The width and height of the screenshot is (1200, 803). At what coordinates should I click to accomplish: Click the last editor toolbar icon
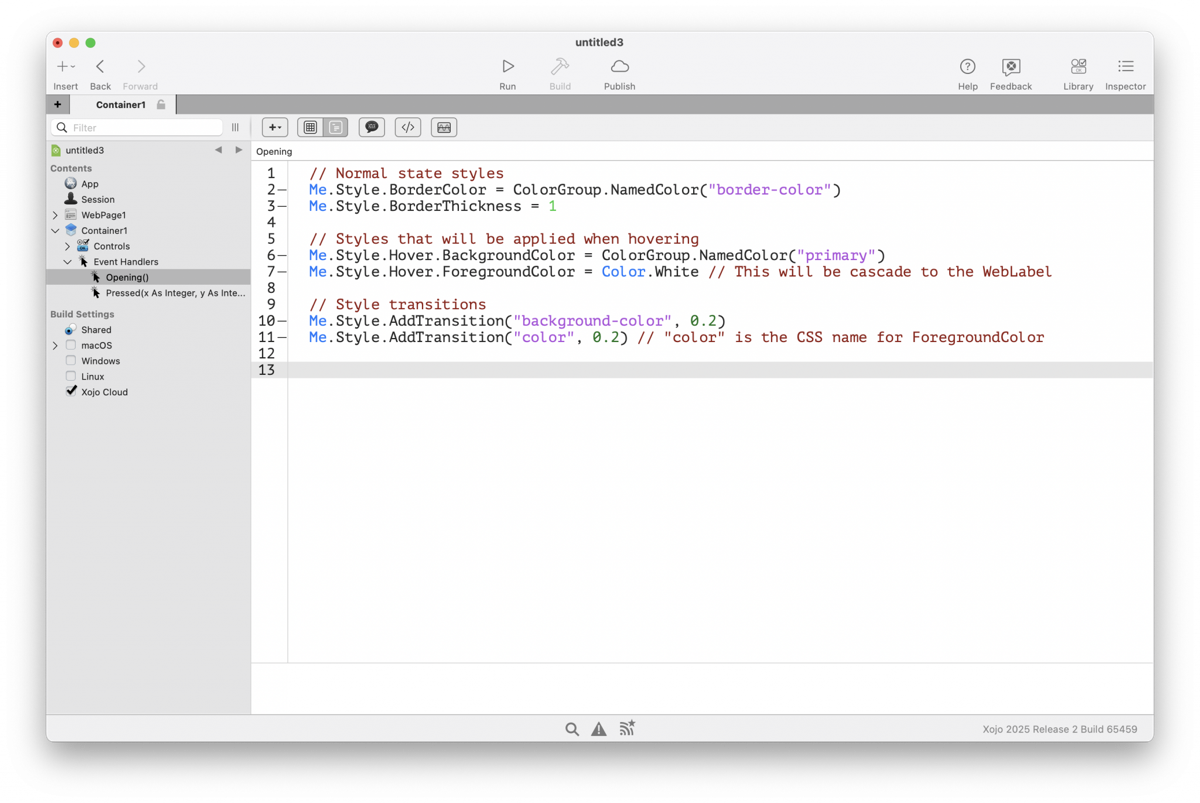point(444,127)
